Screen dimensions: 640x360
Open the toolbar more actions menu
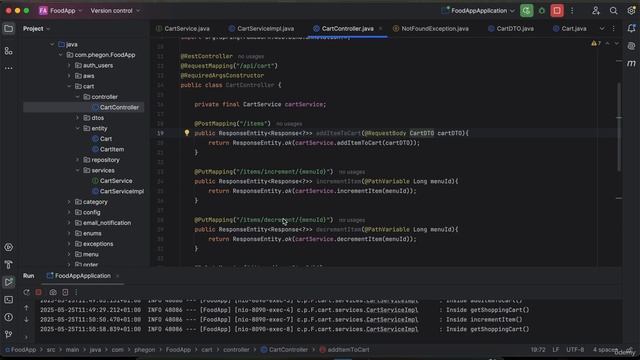click(572, 11)
